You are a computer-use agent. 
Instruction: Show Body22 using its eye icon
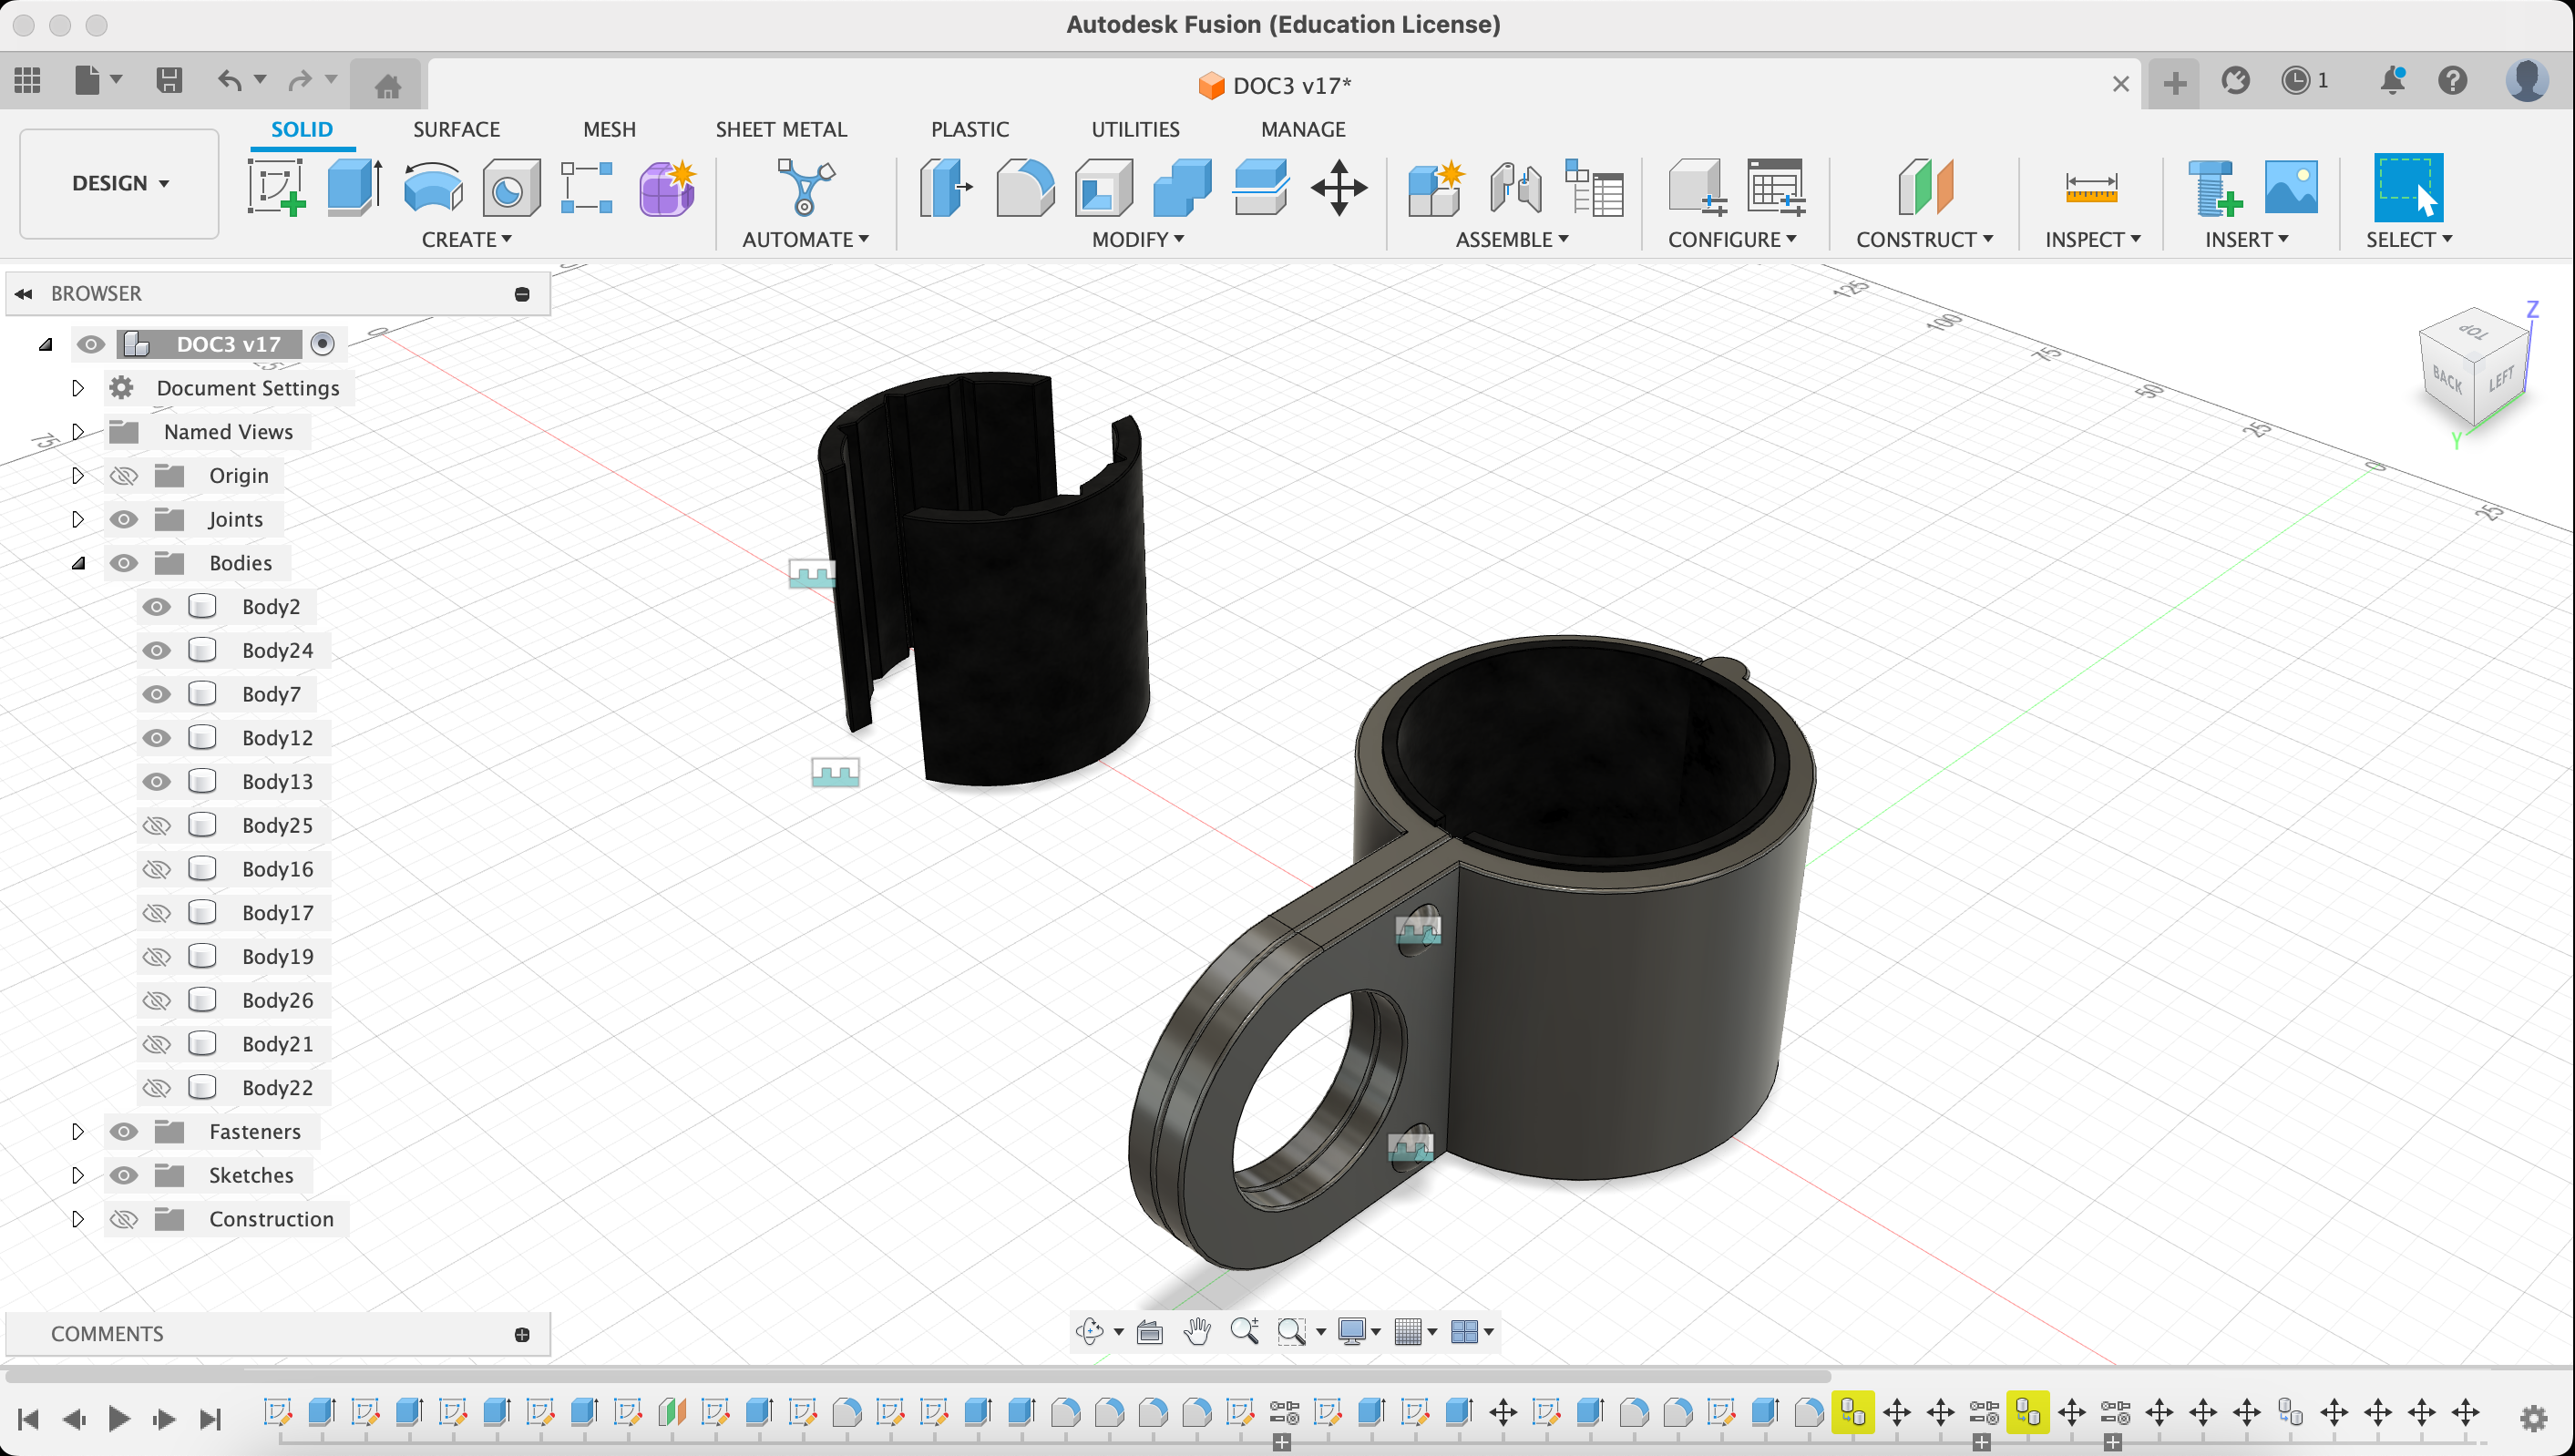pyautogui.click(x=156, y=1088)
